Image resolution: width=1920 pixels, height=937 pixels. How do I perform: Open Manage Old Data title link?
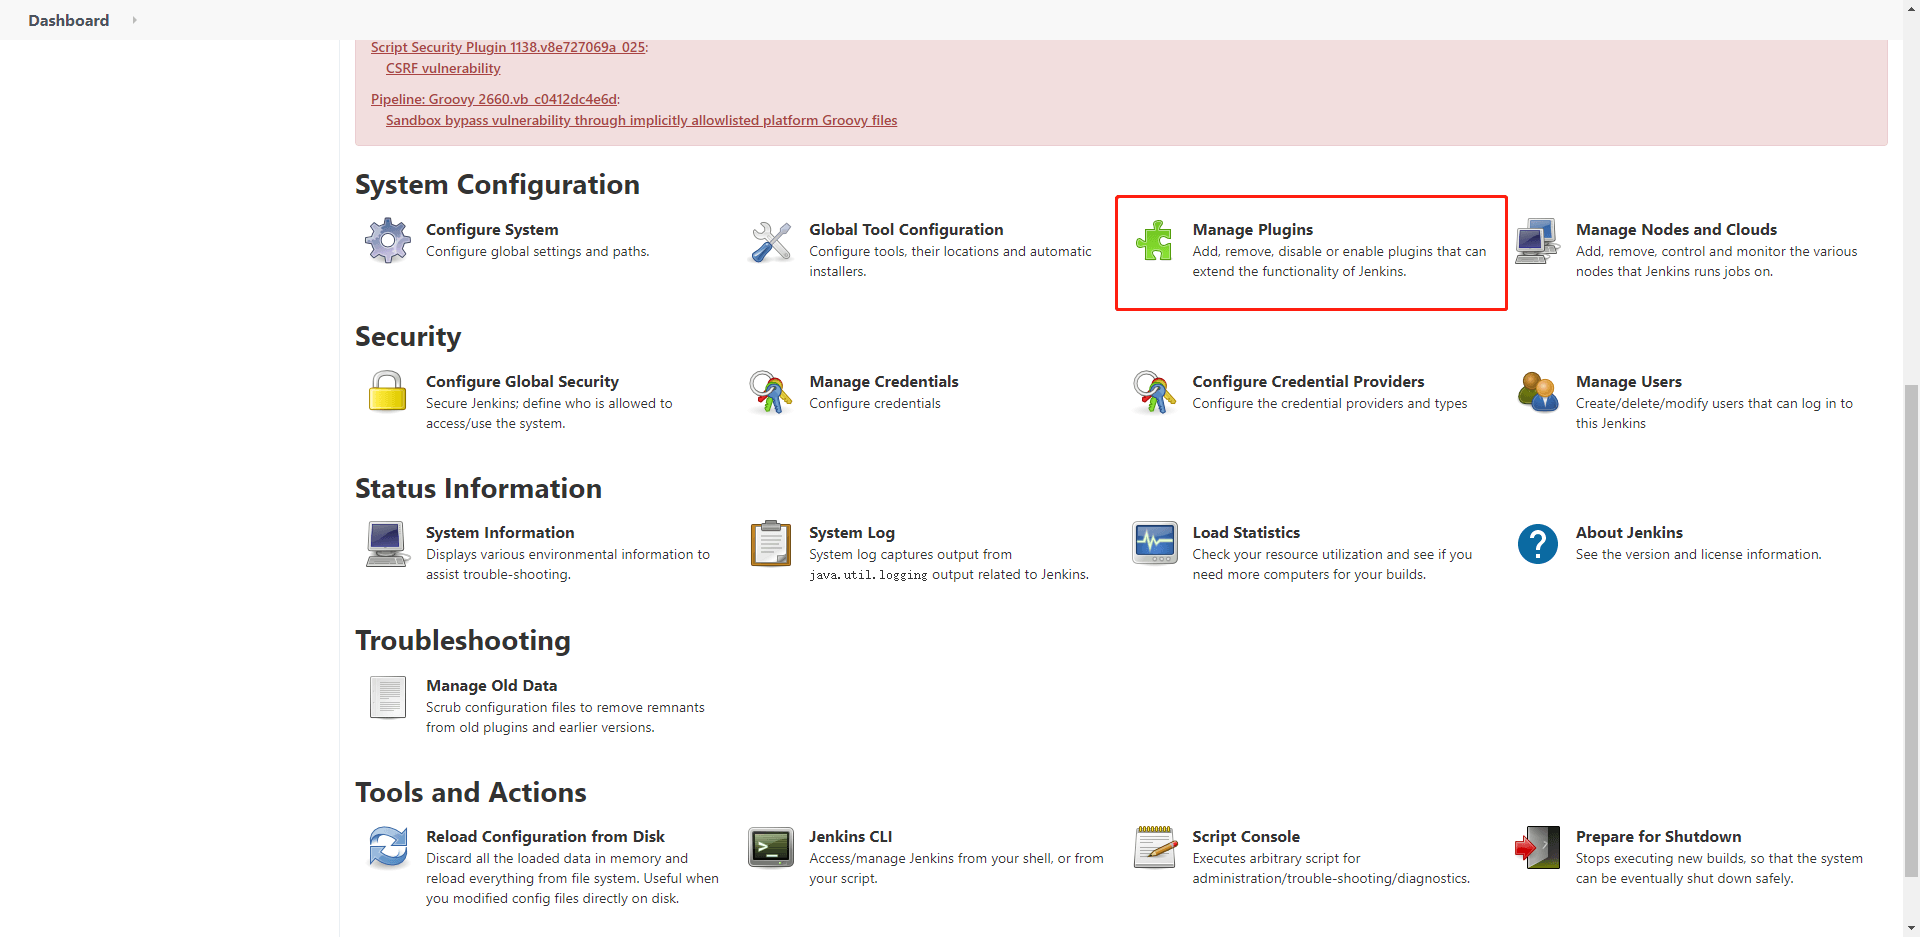point(492,686)
